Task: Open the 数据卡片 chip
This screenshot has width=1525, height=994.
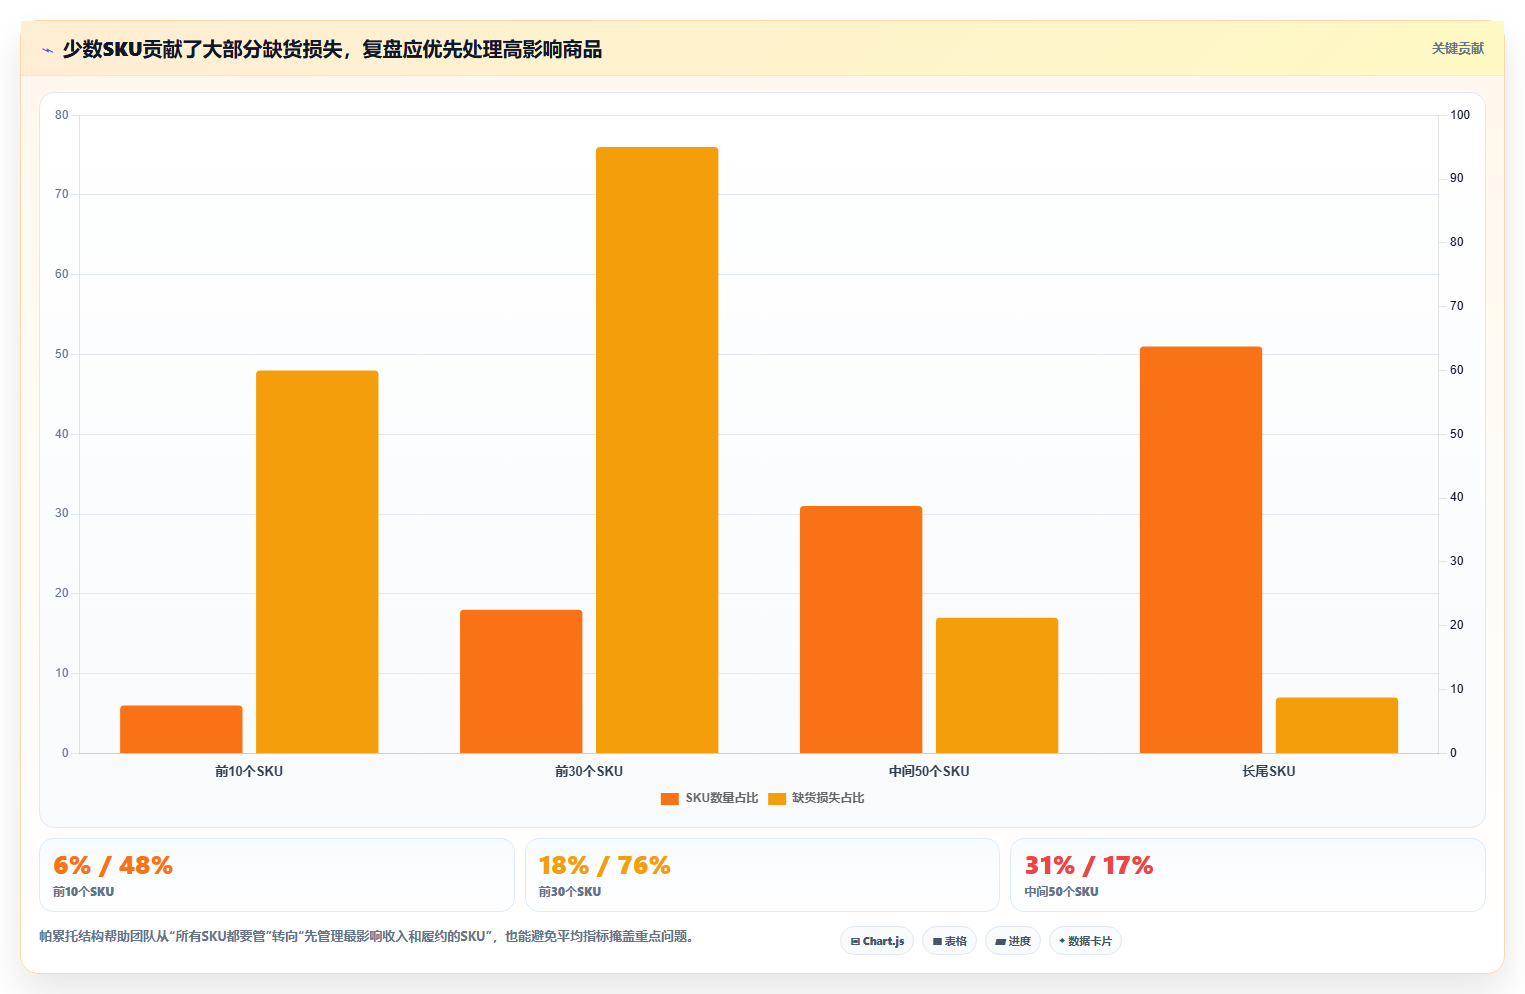Action: point(1085,941)
